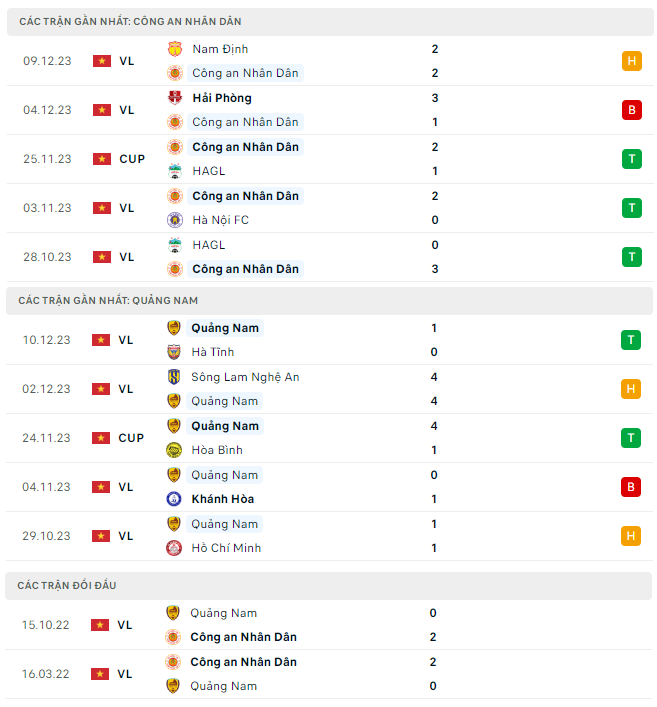The height and width of the screenshot is (707, 657).
Task: Click green T badge for Hà Tĩnh match
Action: pyautogui.click(x=631, y=340)
